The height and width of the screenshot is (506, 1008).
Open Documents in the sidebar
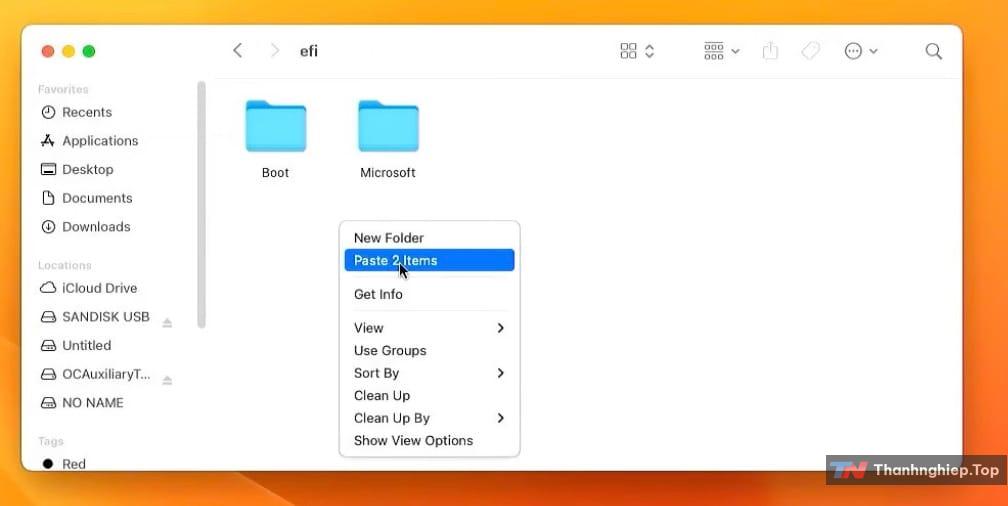tap(97, 198)
